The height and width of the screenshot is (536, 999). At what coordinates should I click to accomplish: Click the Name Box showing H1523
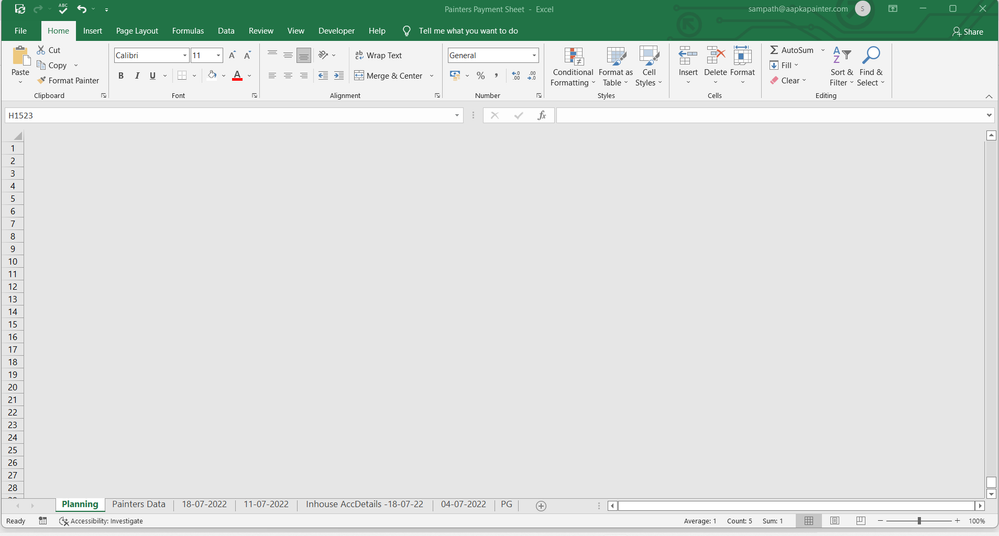pyautogui.click(x=234, y=115)
